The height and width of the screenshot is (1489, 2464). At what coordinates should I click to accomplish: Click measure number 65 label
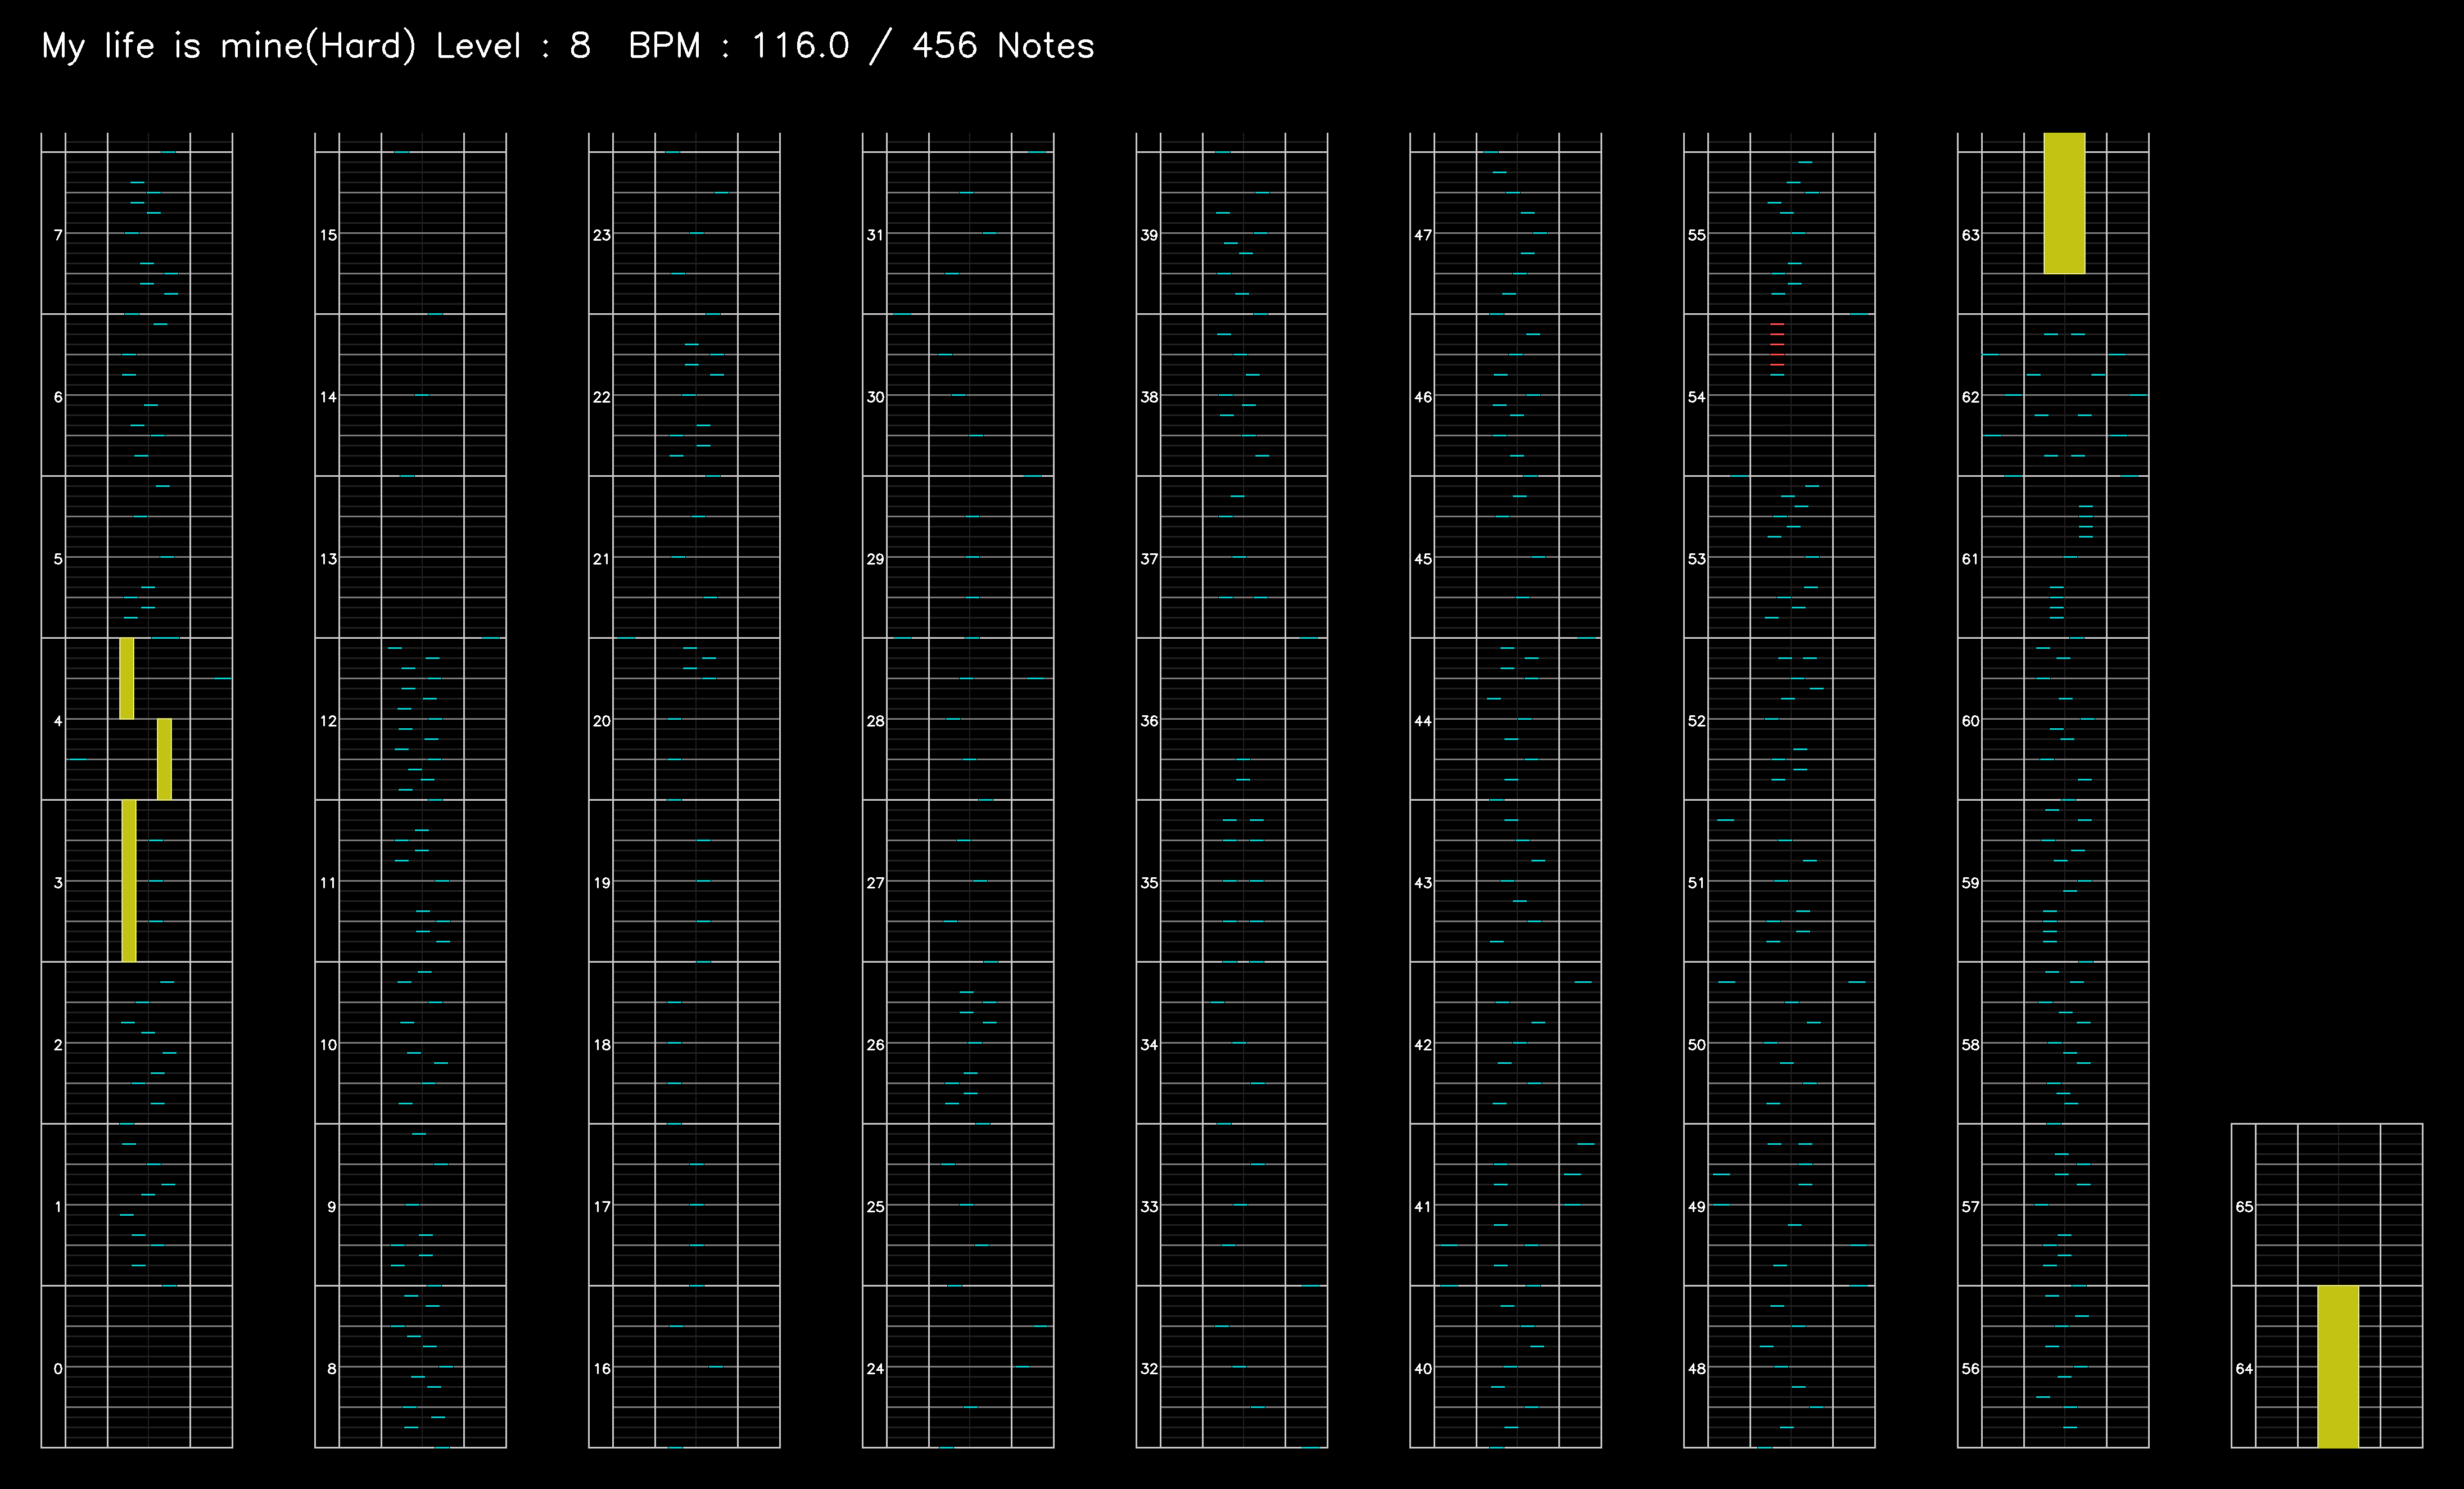pos(2245,1206)
